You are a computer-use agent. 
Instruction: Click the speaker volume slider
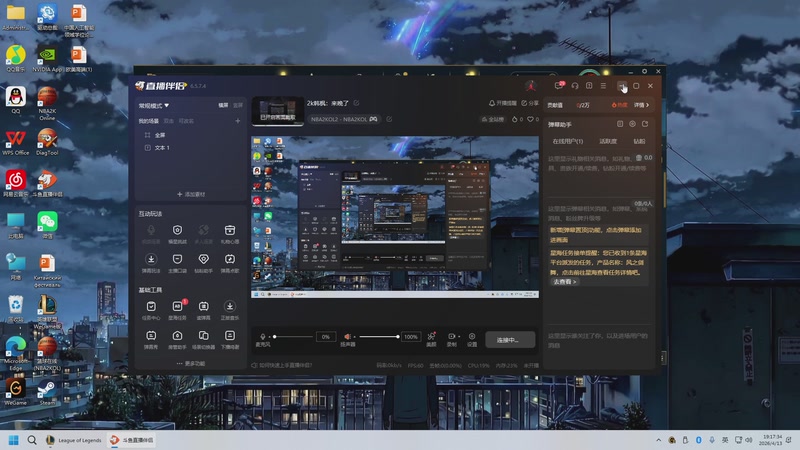[378, 336]
